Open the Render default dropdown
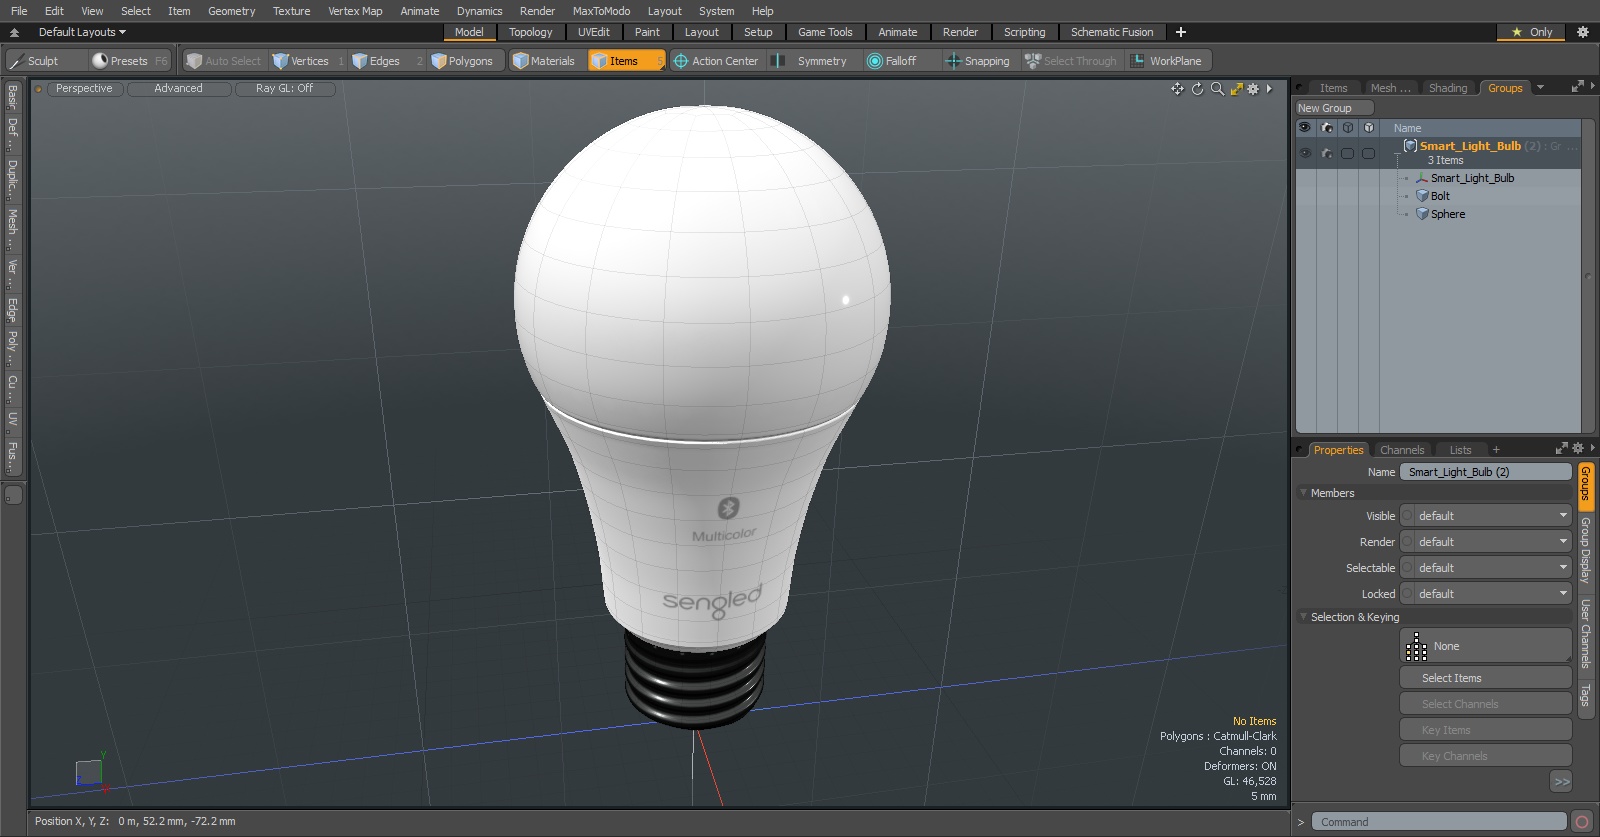This screenshot has width=1600, height=837. (x=1493, y=542)
